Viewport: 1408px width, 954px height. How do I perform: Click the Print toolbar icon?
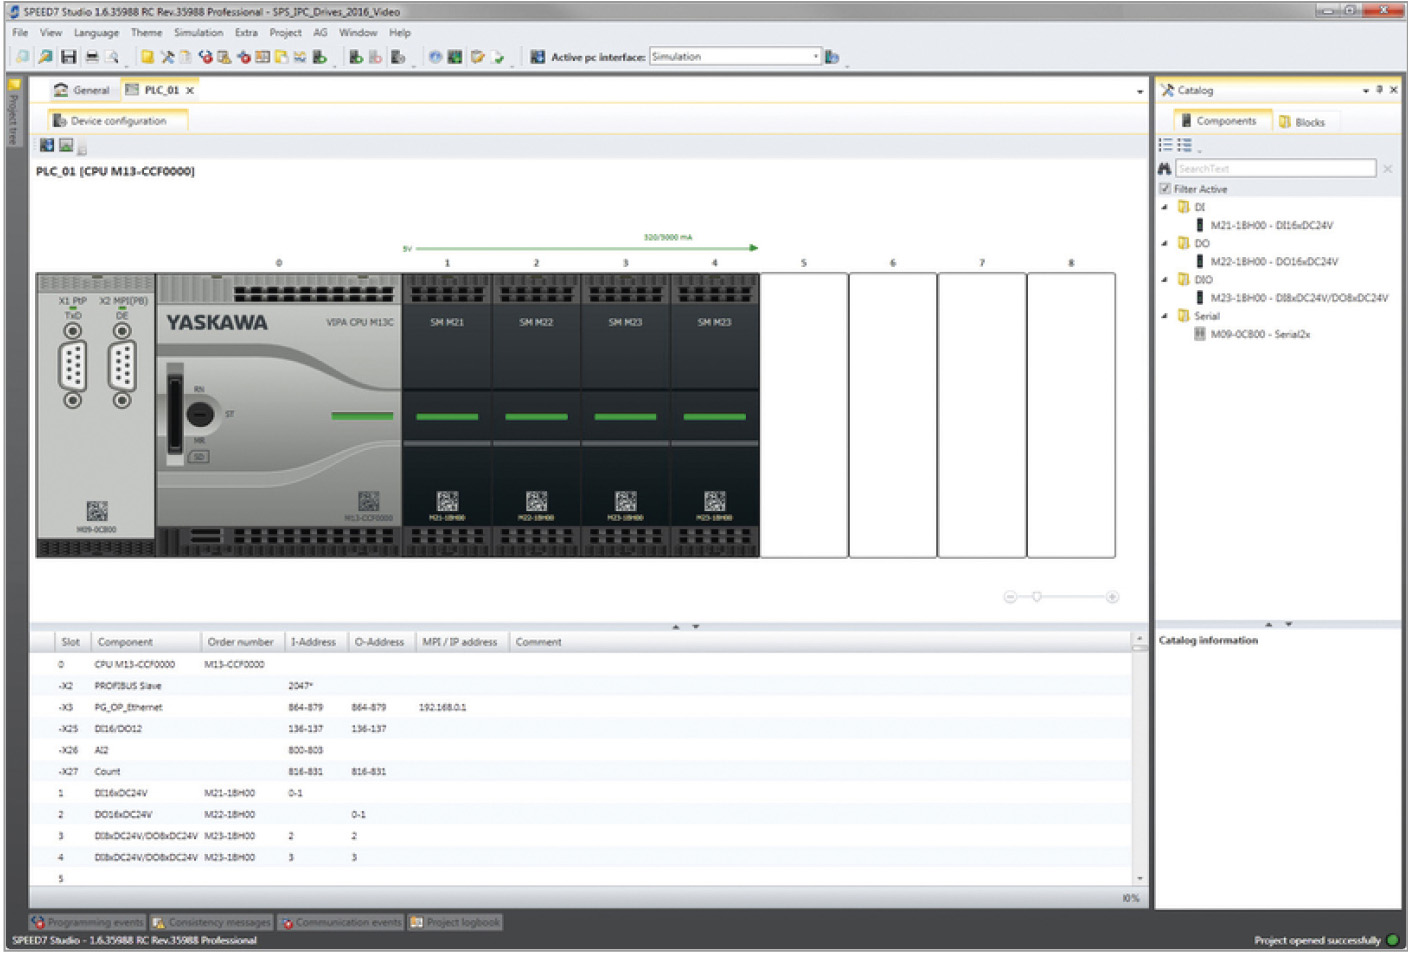click(x=92, y=57)
